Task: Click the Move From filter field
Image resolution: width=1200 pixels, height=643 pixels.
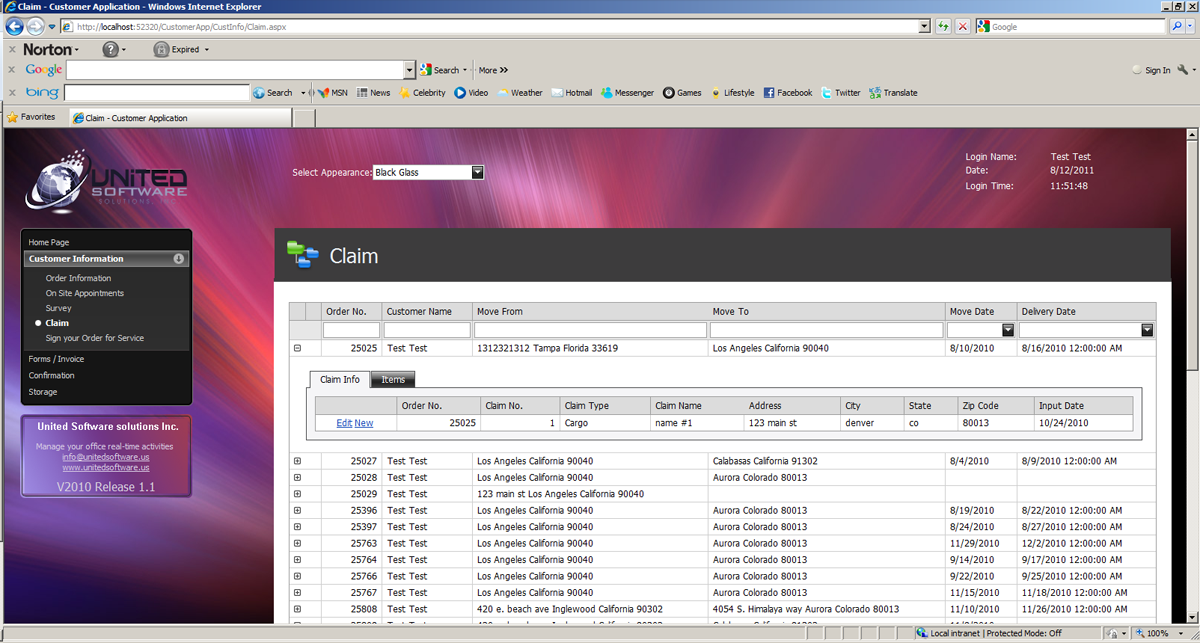Action: (591, 330)
